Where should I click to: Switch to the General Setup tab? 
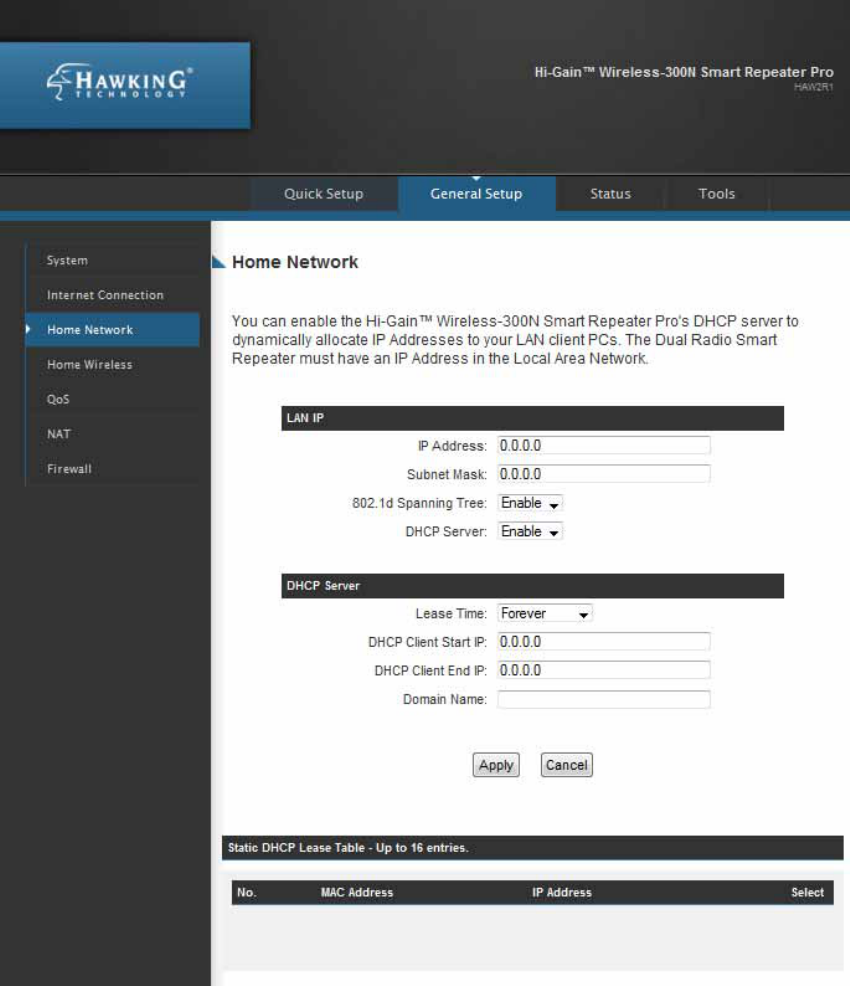tap(477, 194)
